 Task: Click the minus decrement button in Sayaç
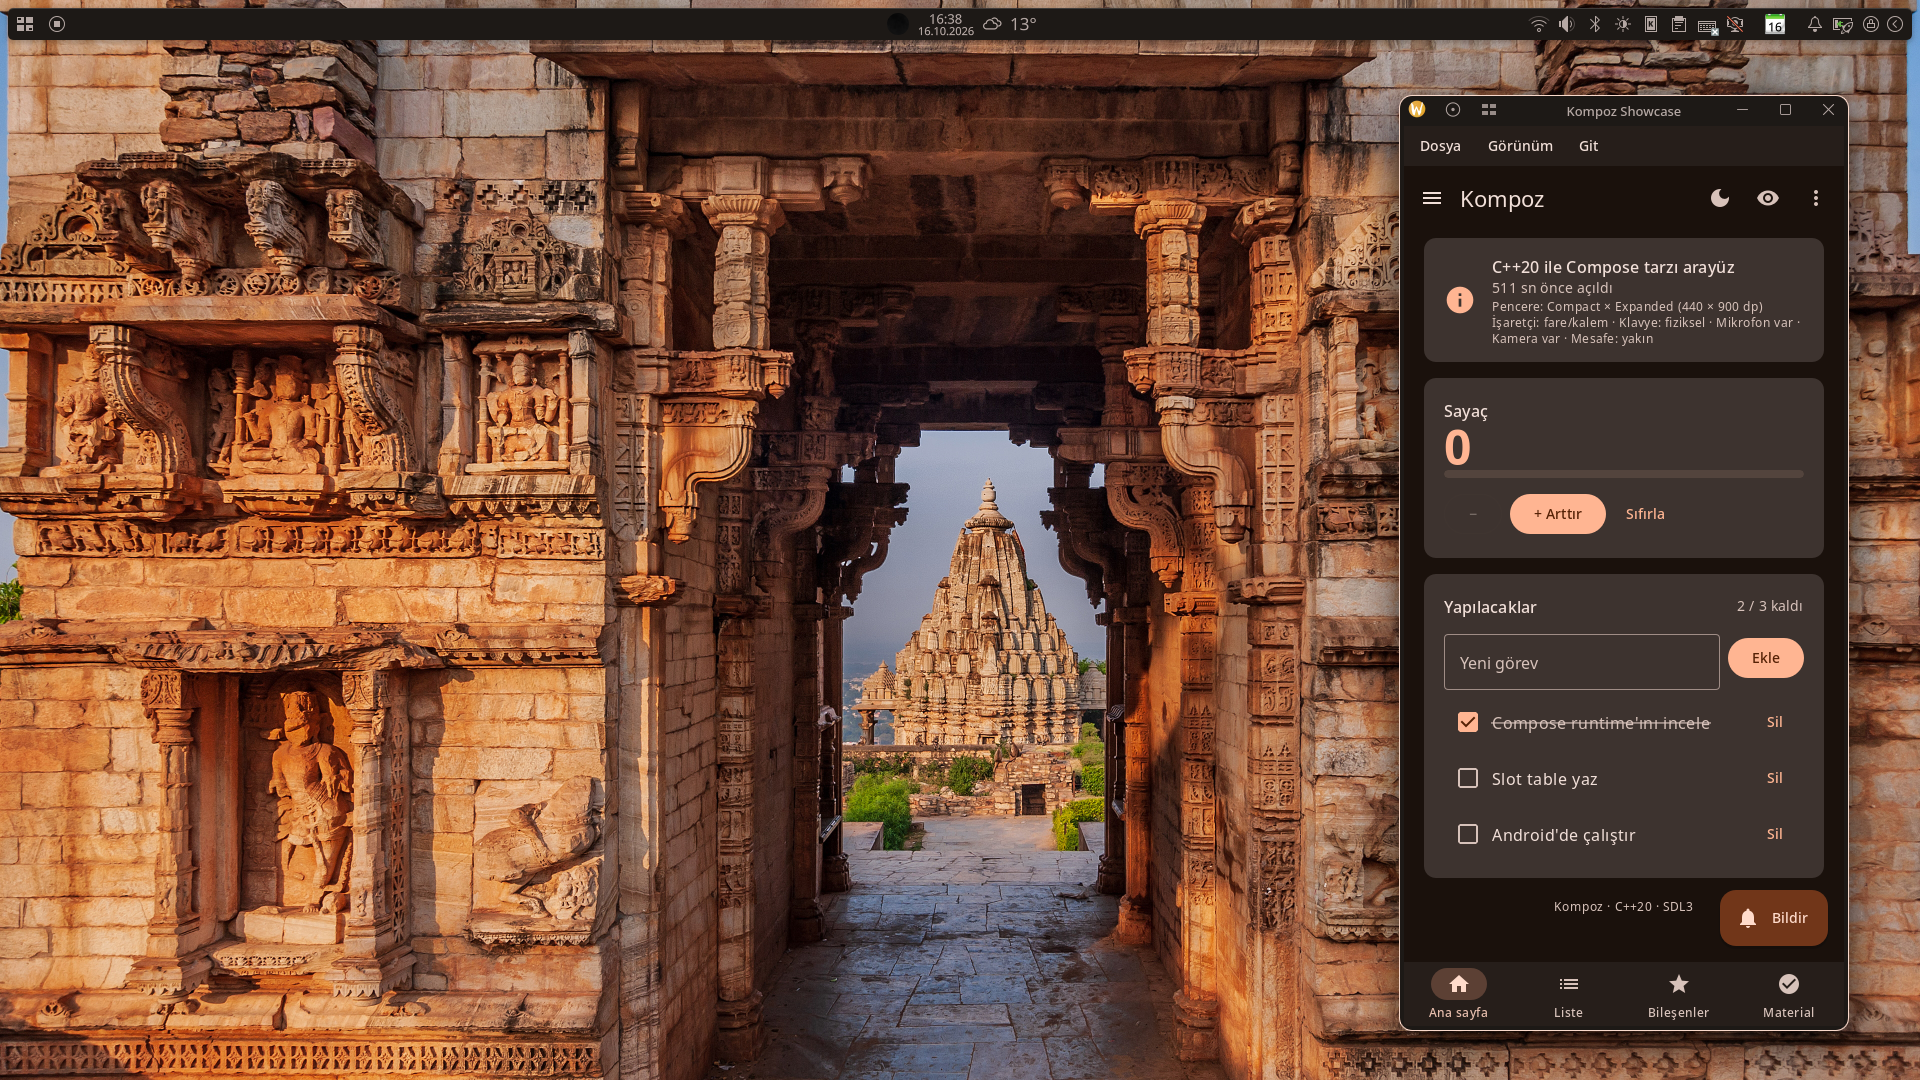tap(1473, 514)
